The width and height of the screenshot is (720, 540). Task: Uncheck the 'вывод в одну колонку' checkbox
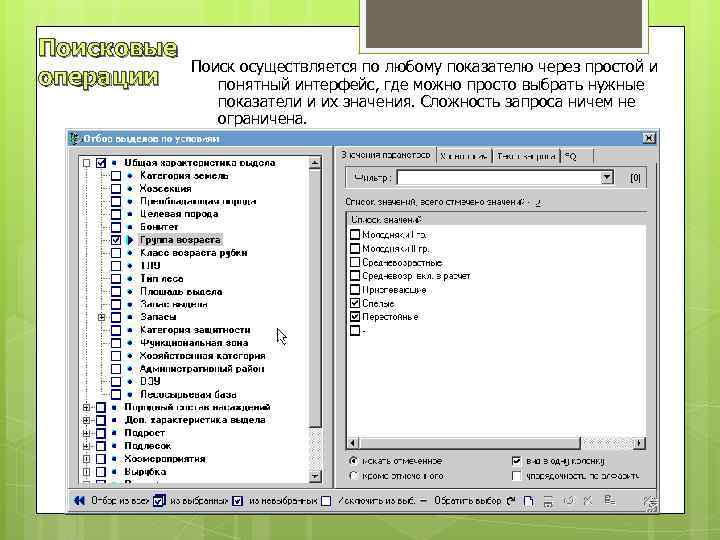tap(517, 461)
